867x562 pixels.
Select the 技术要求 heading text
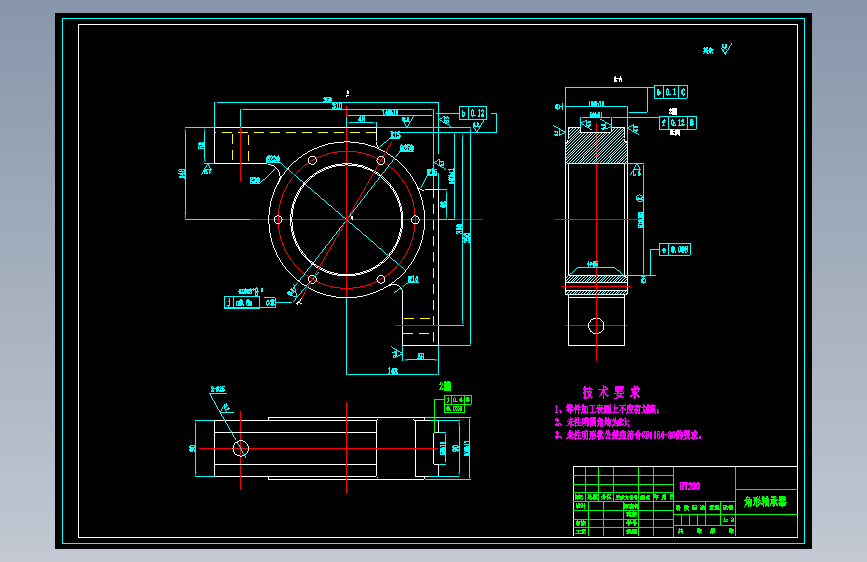611,393
